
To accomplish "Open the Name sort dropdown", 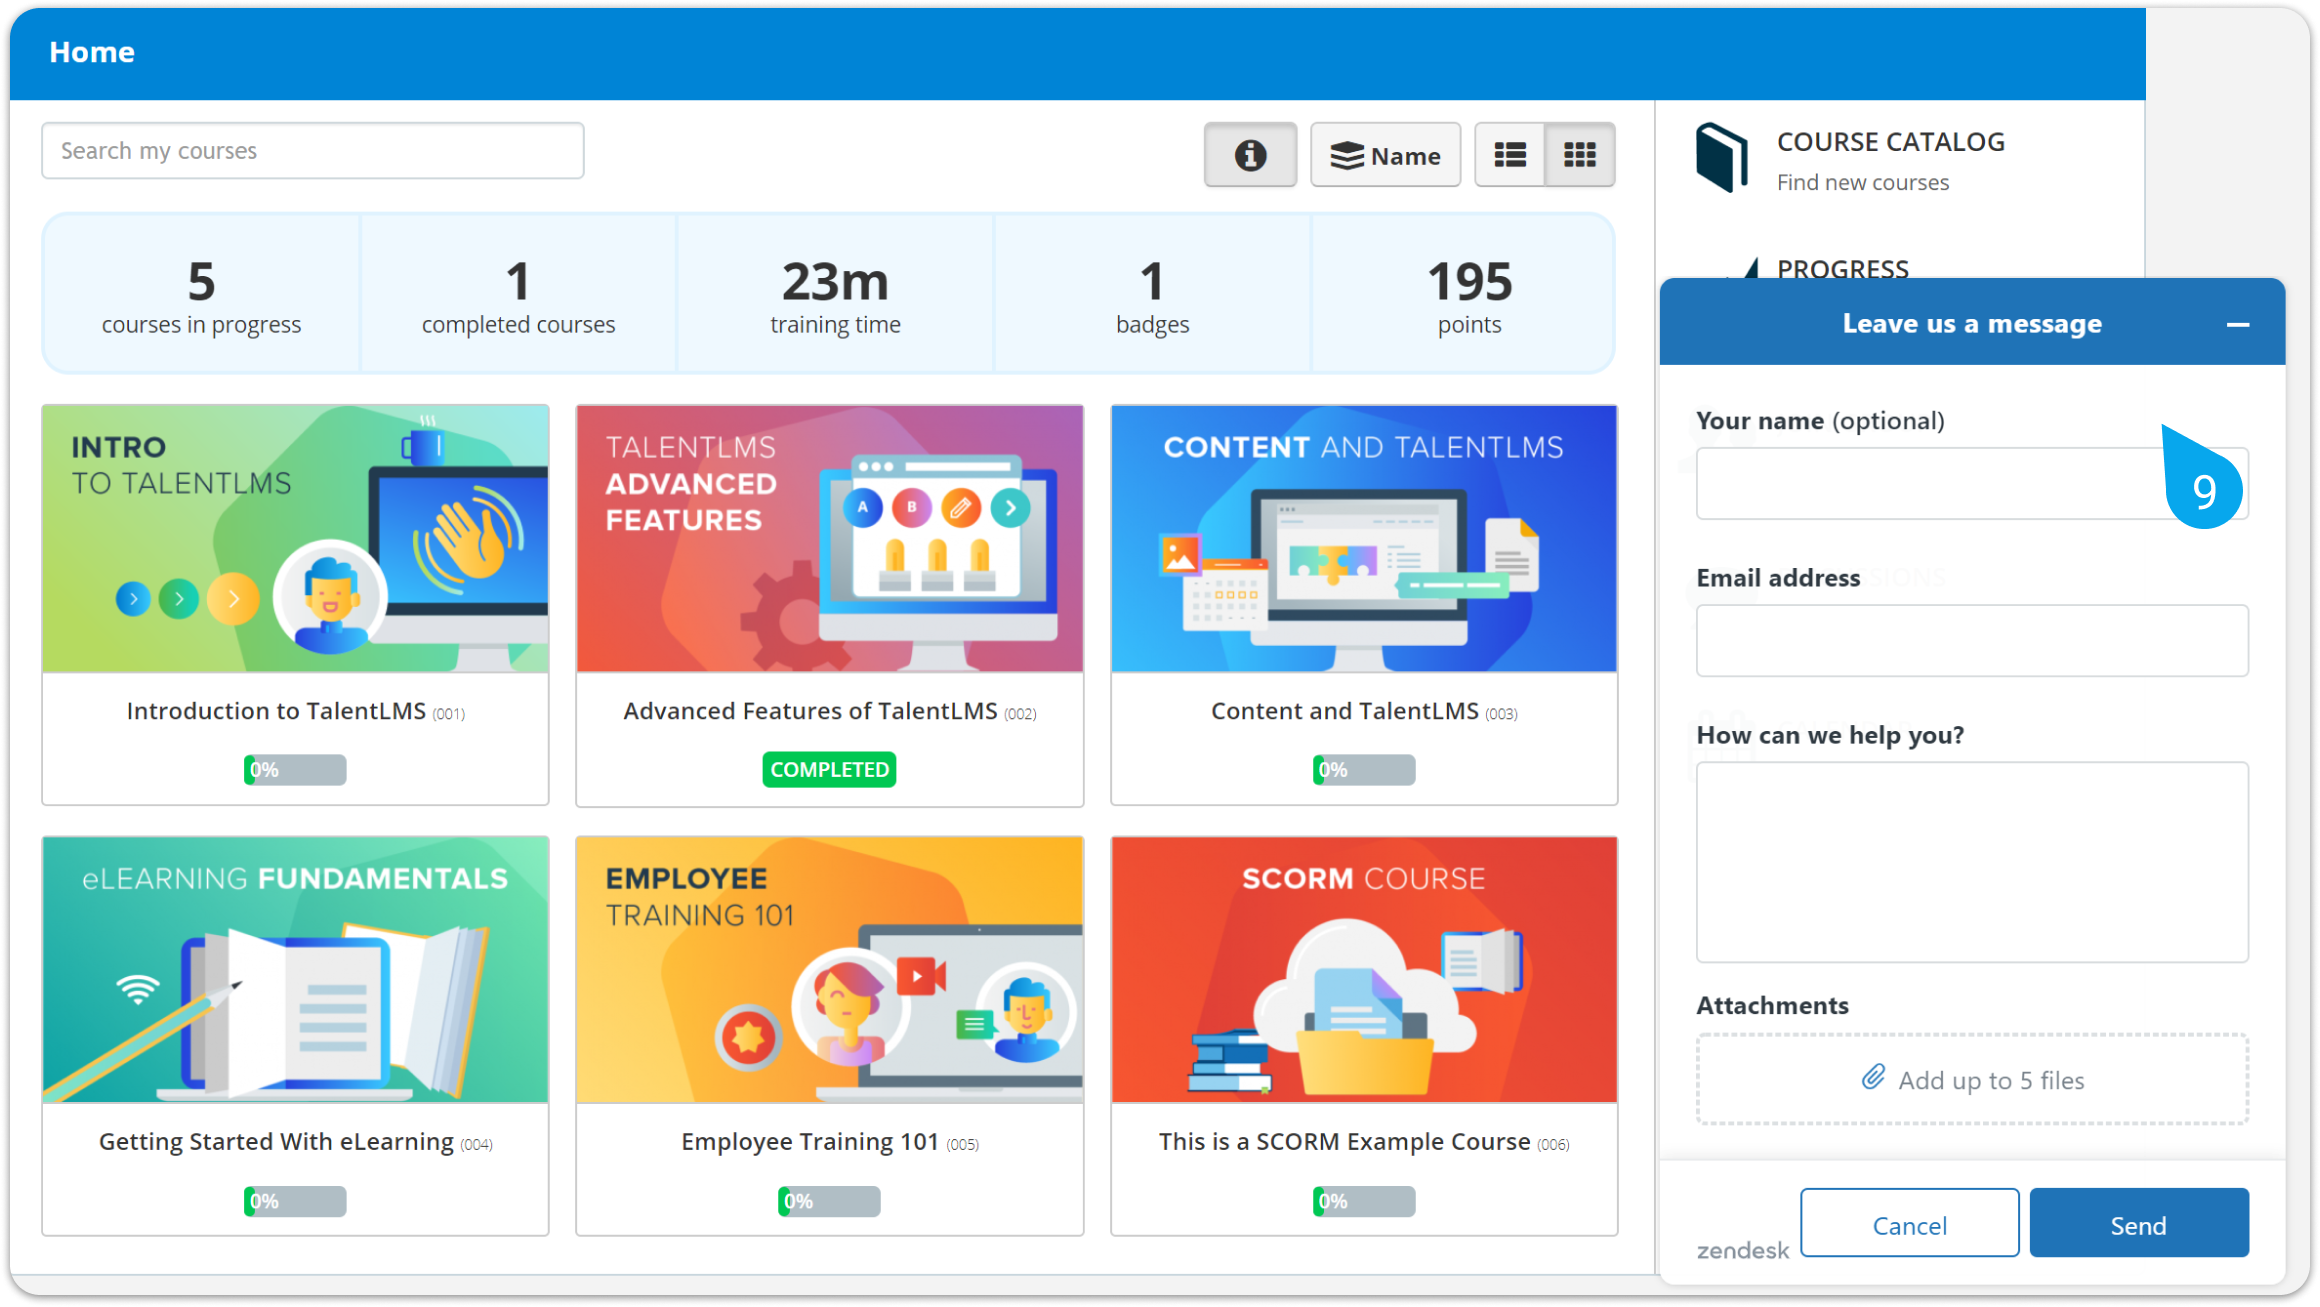I will (x=1385, y=155).
